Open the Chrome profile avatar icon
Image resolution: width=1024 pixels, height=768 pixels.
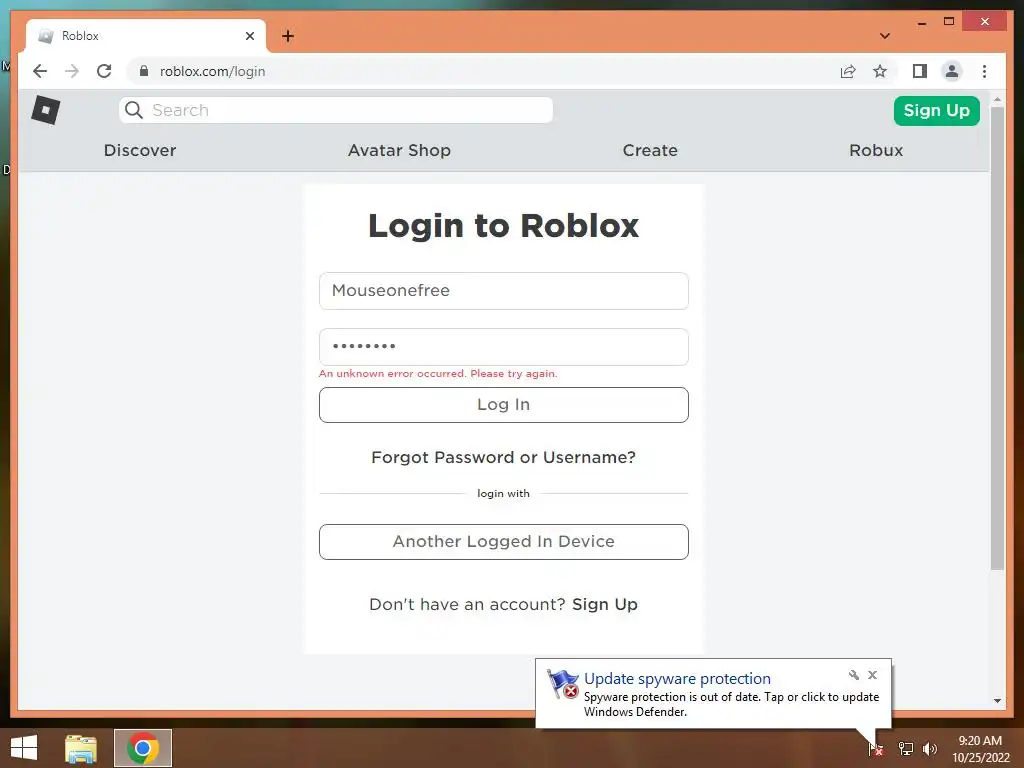(x=952, y=71)
